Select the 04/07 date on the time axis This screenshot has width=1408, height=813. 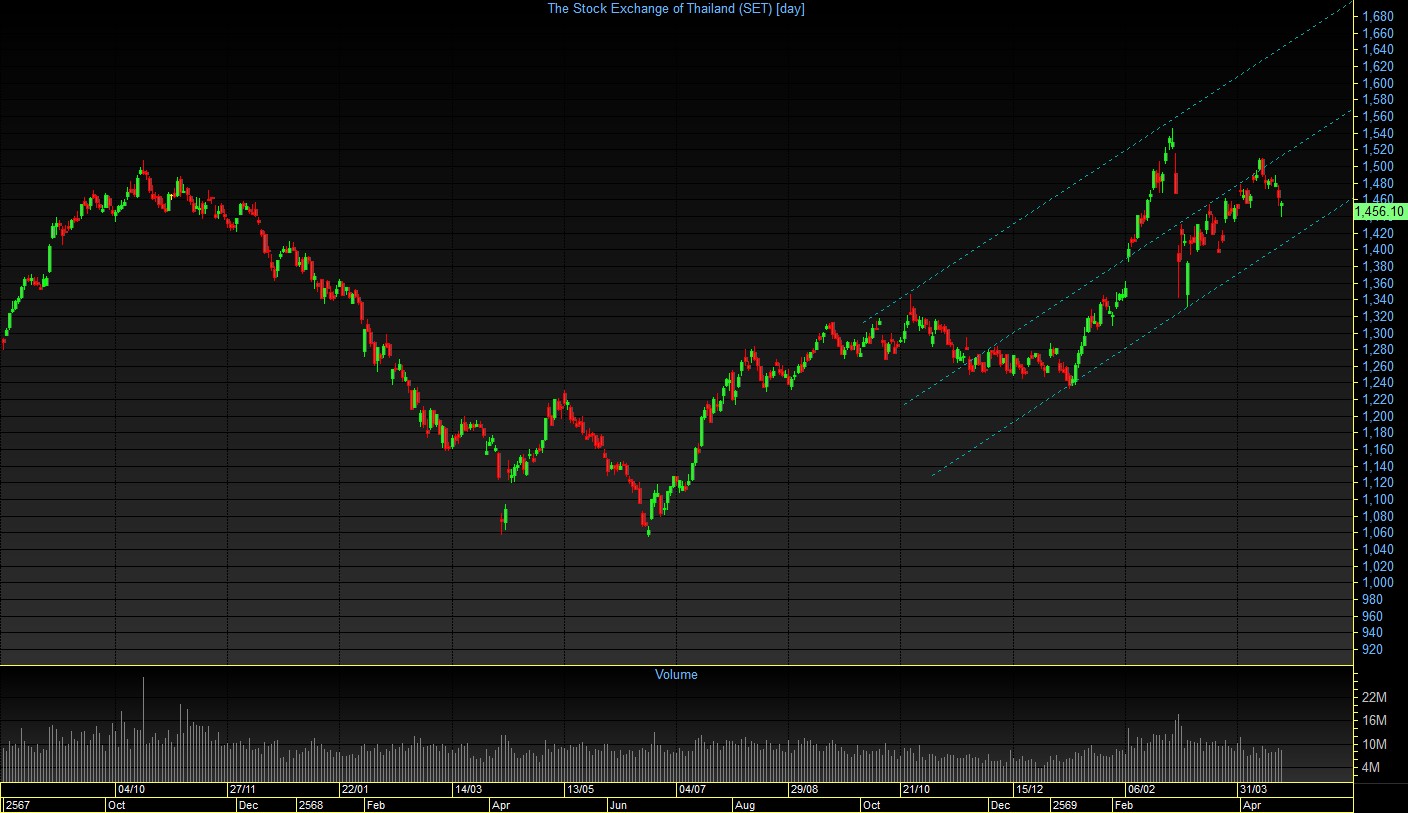pos(692,789)
